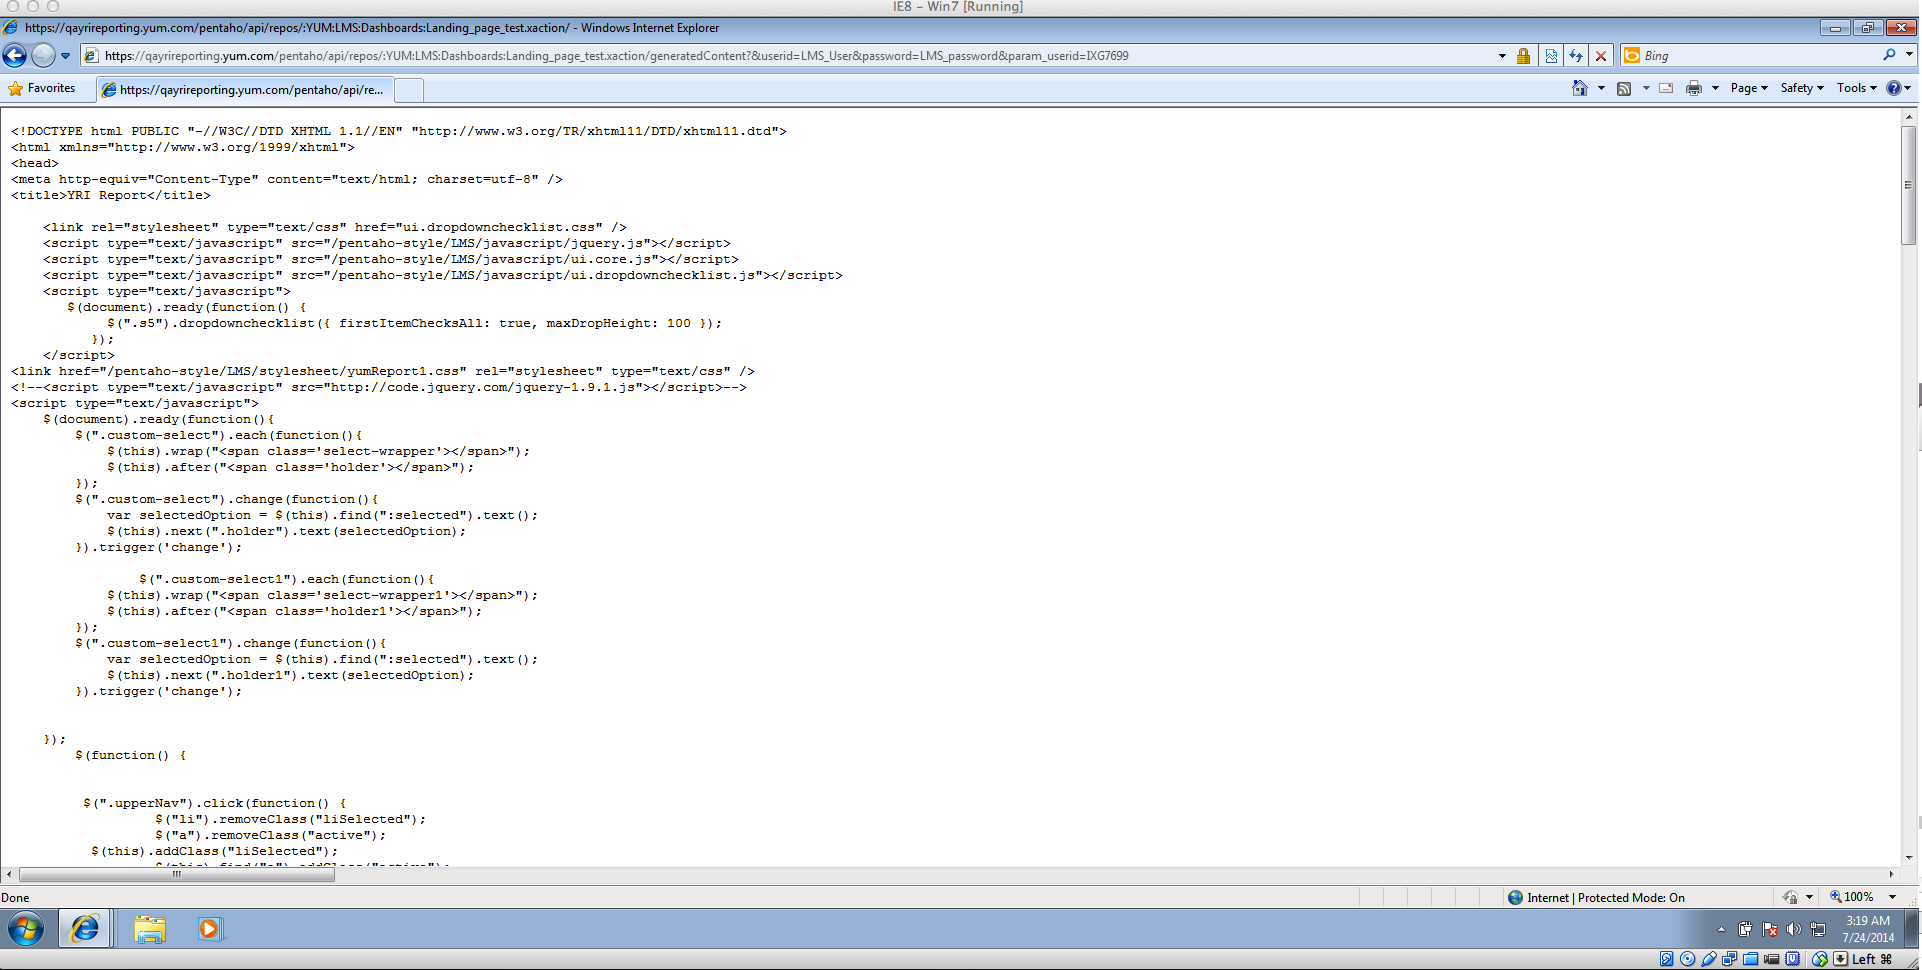Click the Internet Protected Mode globe icon
Screen dimensions: 1922x970
coord(1515,897)
